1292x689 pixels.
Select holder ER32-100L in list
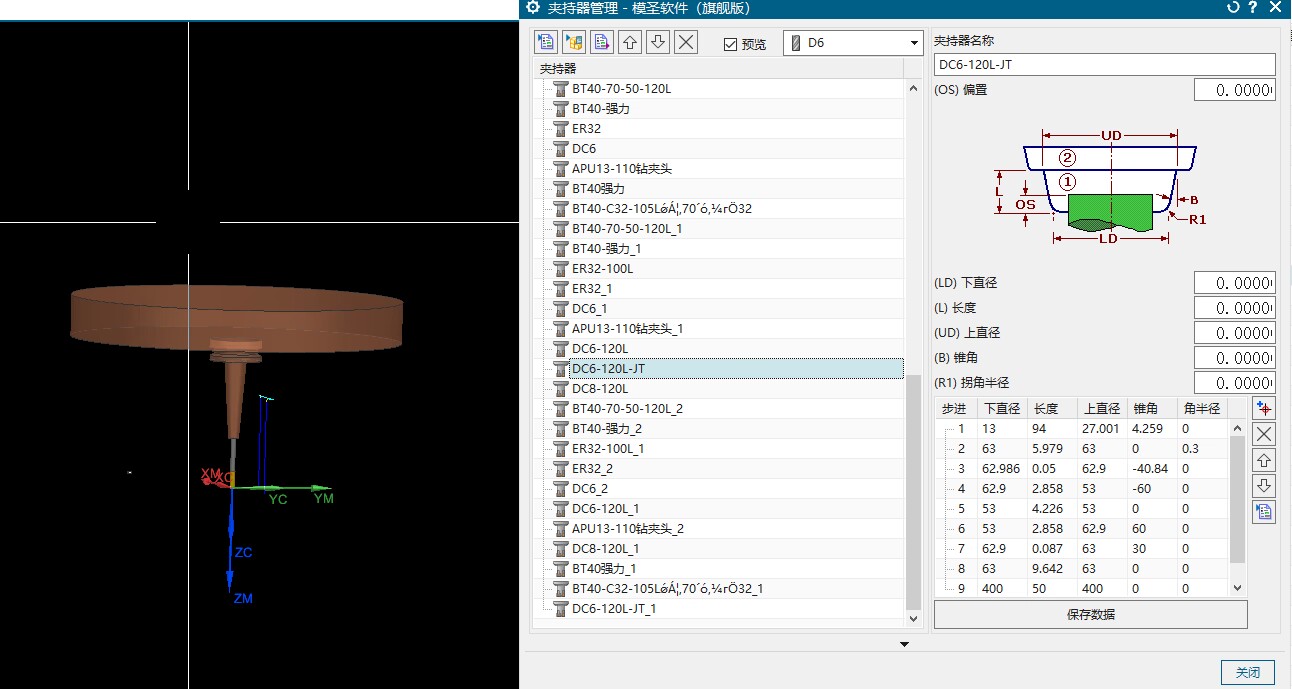point(602,268)
